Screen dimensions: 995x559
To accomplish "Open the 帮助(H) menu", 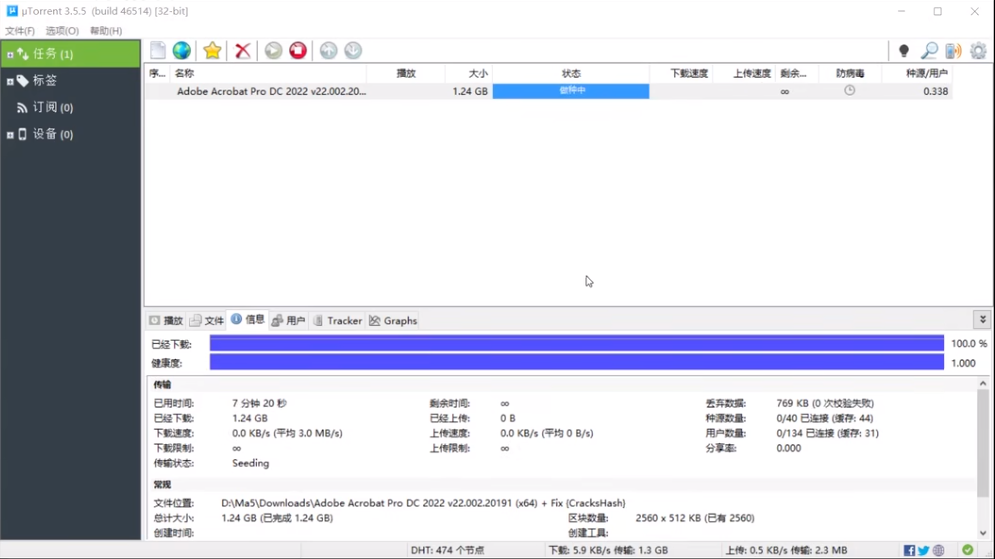I will 106,30.
